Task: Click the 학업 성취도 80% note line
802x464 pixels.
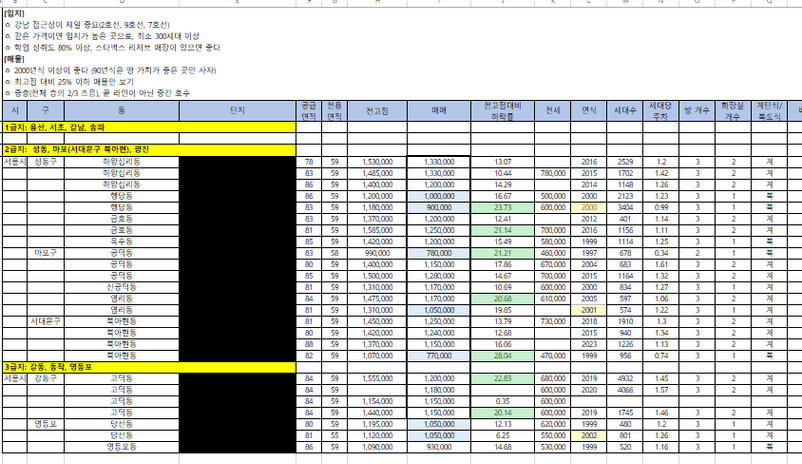Action: click(113, 48)
